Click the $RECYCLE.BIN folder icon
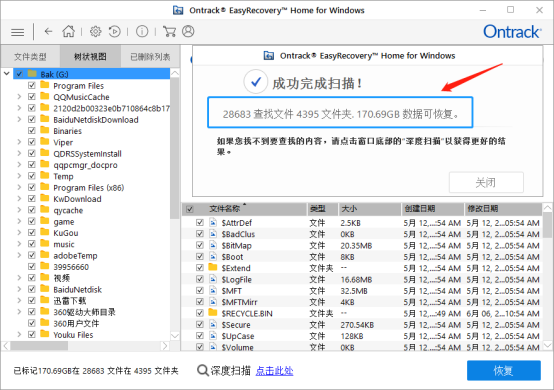The height and width of the screenshot is (390, 554). (213, 313)
